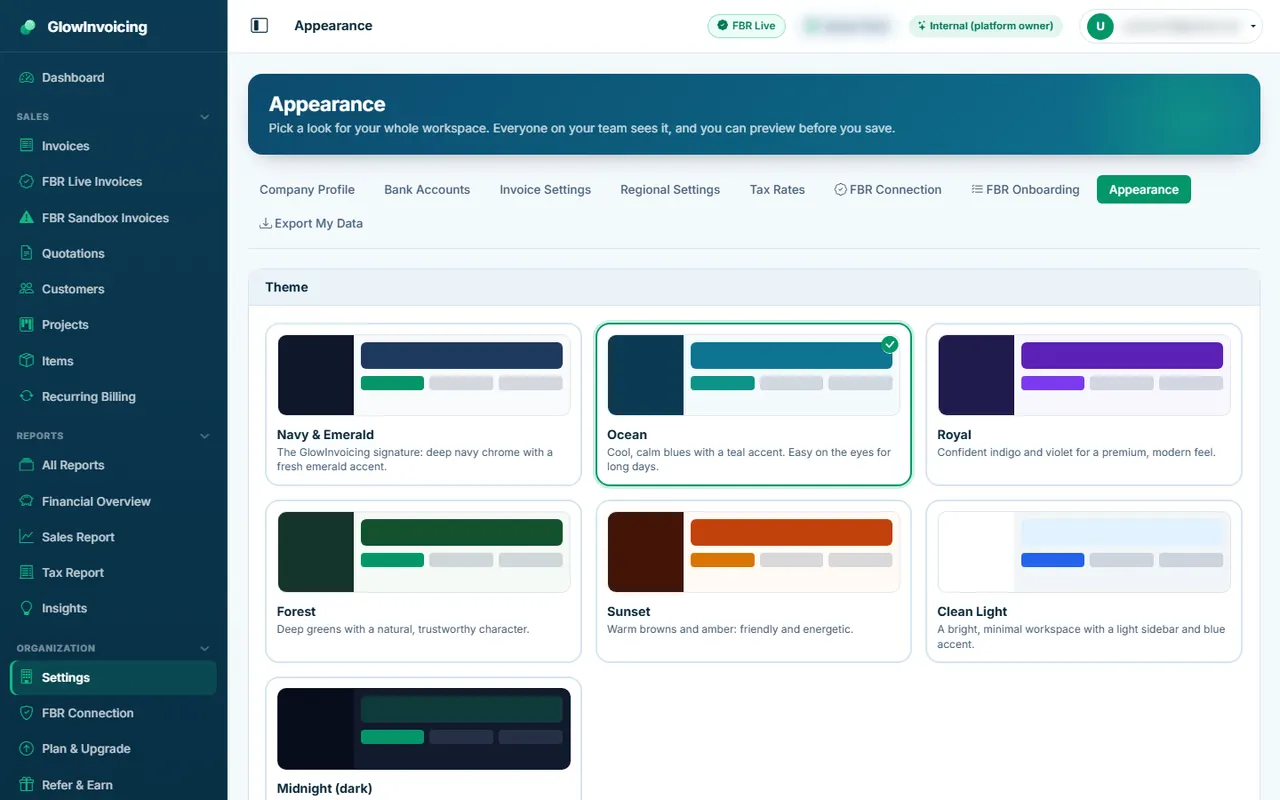1280x800 pixels.
Task: Click the Internal (platform owner) badge
Action: click(985, 26)
